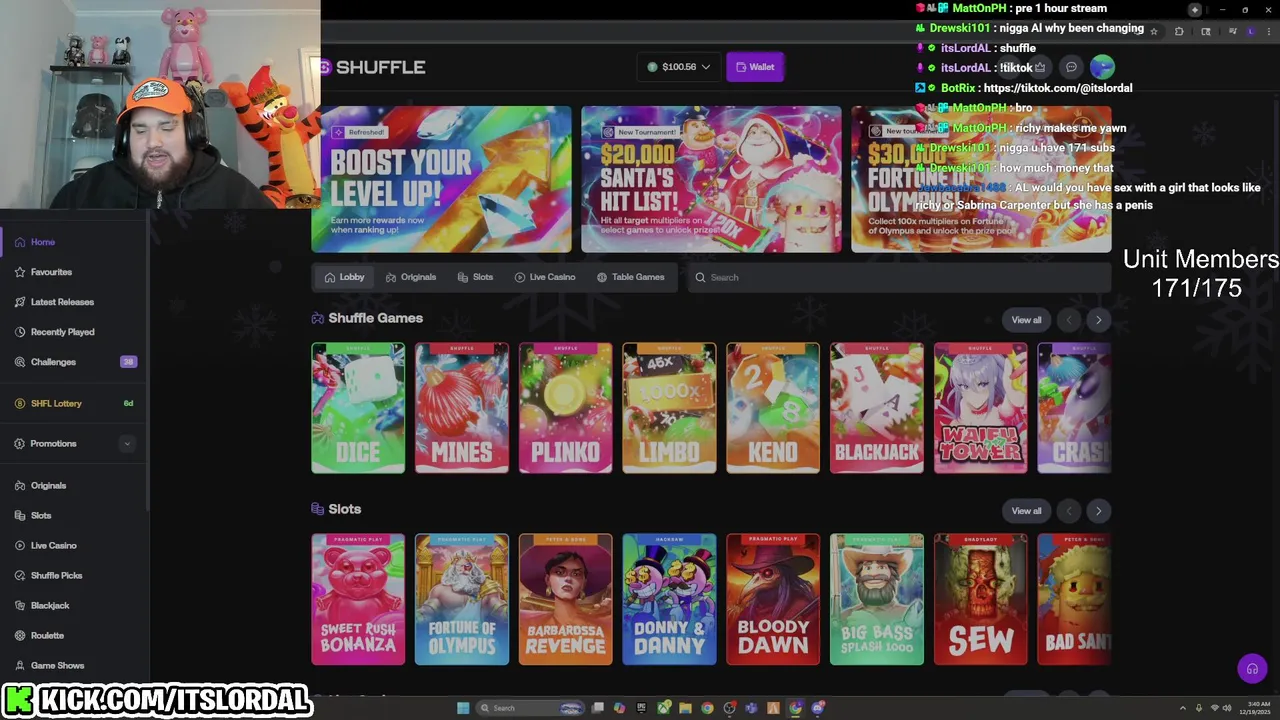Open the Waifu Tower game card
This screenshot has height=720, width=1280.
click(x=980, y=408)
